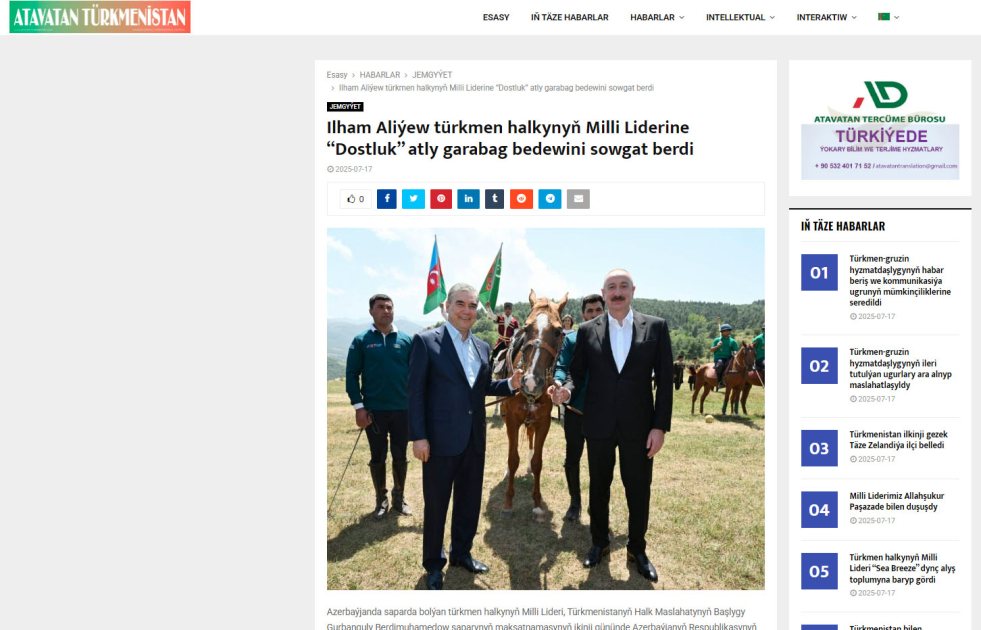Viewport: 981px width, 630px height.
Task: Open the INTERAKTIW dropdown menu
Action: (x=826, y=18)
